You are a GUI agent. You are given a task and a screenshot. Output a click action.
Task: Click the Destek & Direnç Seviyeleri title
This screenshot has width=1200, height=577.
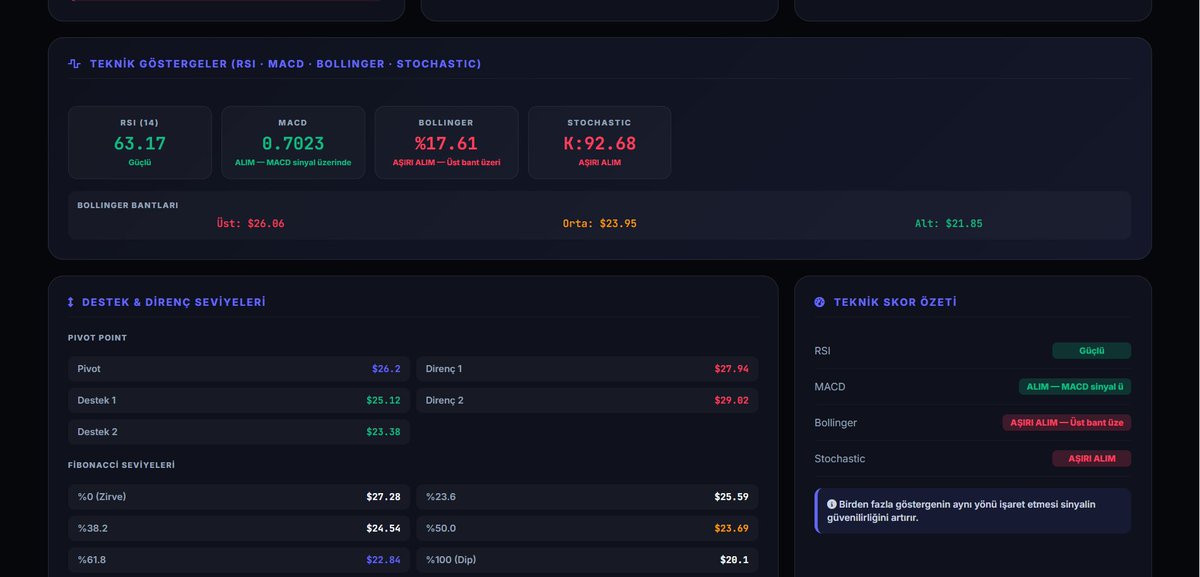tap(173, 302)
